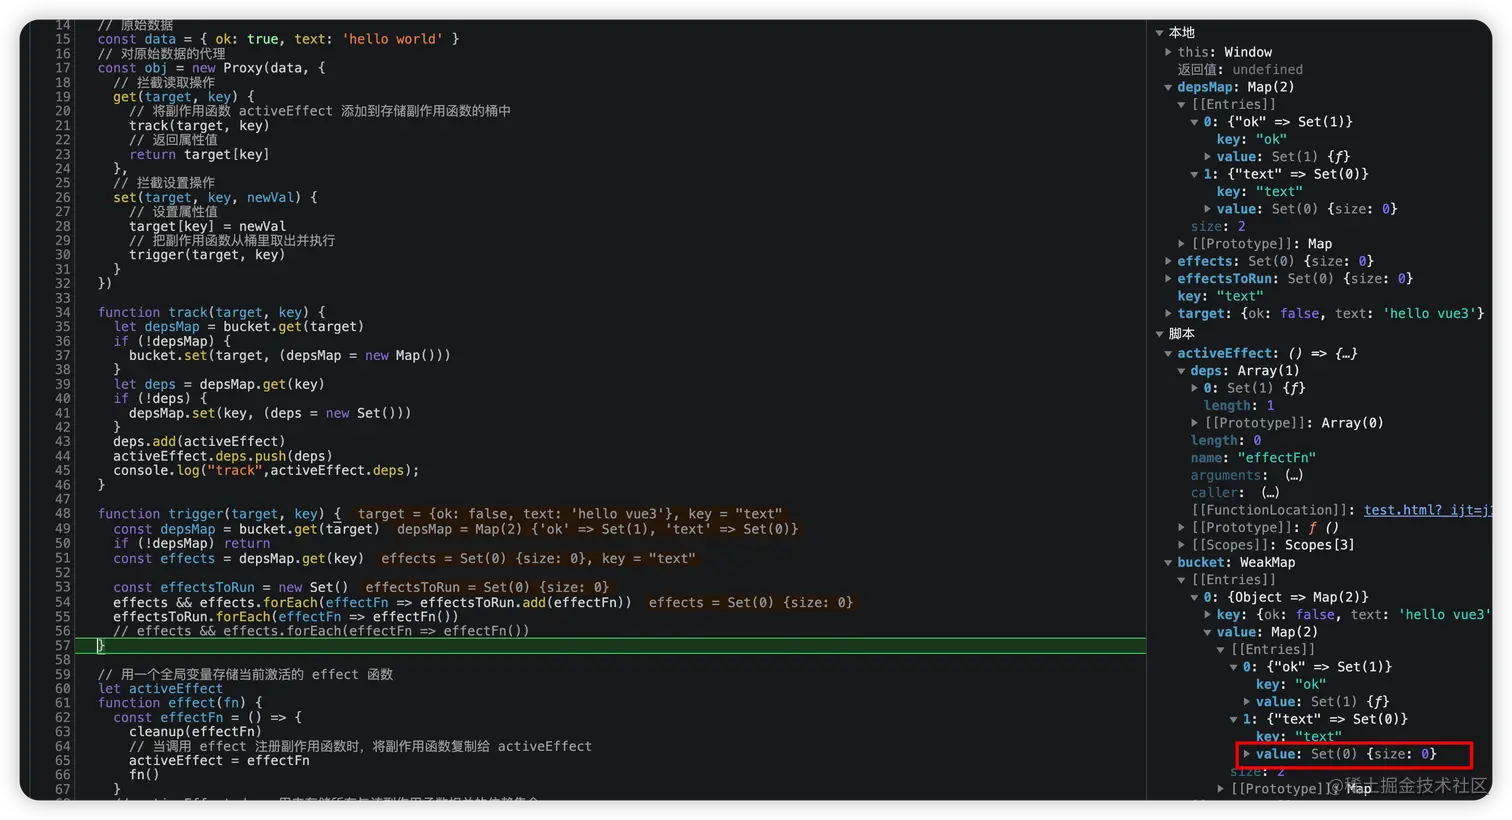Screen dimensions: 1512x820
Task: Click line number 54 in gutter
Action: tap(62, 602)
